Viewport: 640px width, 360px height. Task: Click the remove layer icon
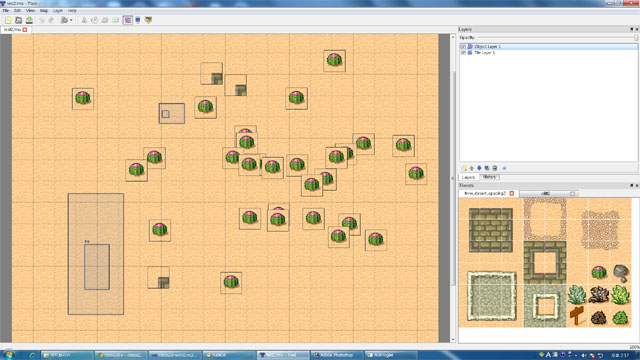coord(495,168)
